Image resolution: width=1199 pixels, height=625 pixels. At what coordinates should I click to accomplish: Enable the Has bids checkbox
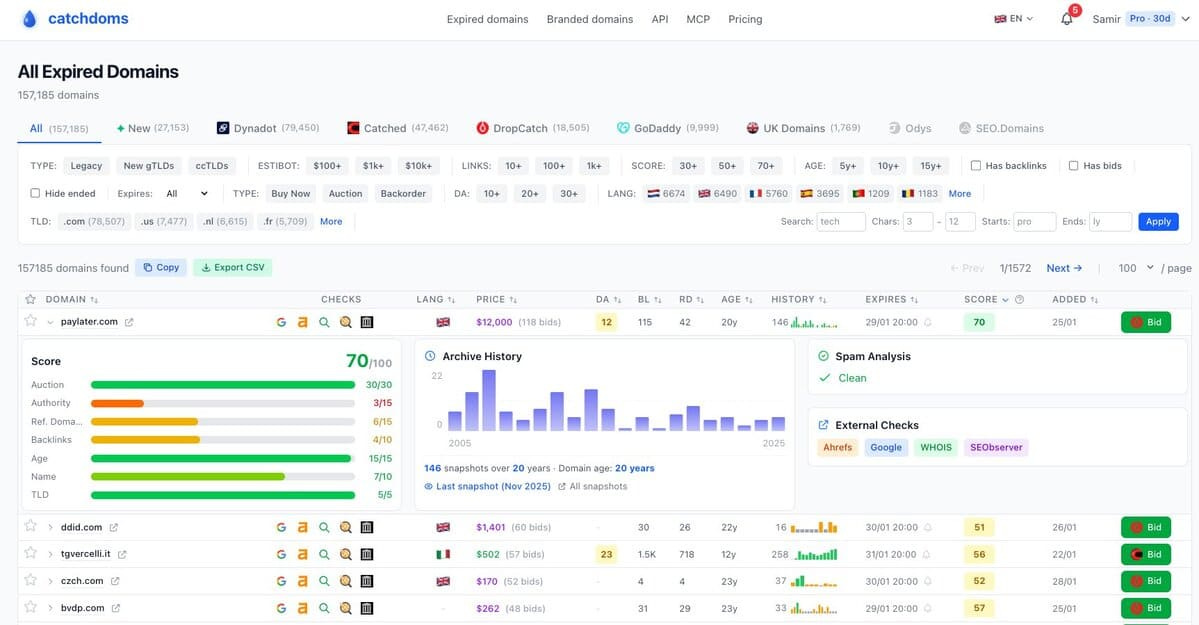(1074, 165)
